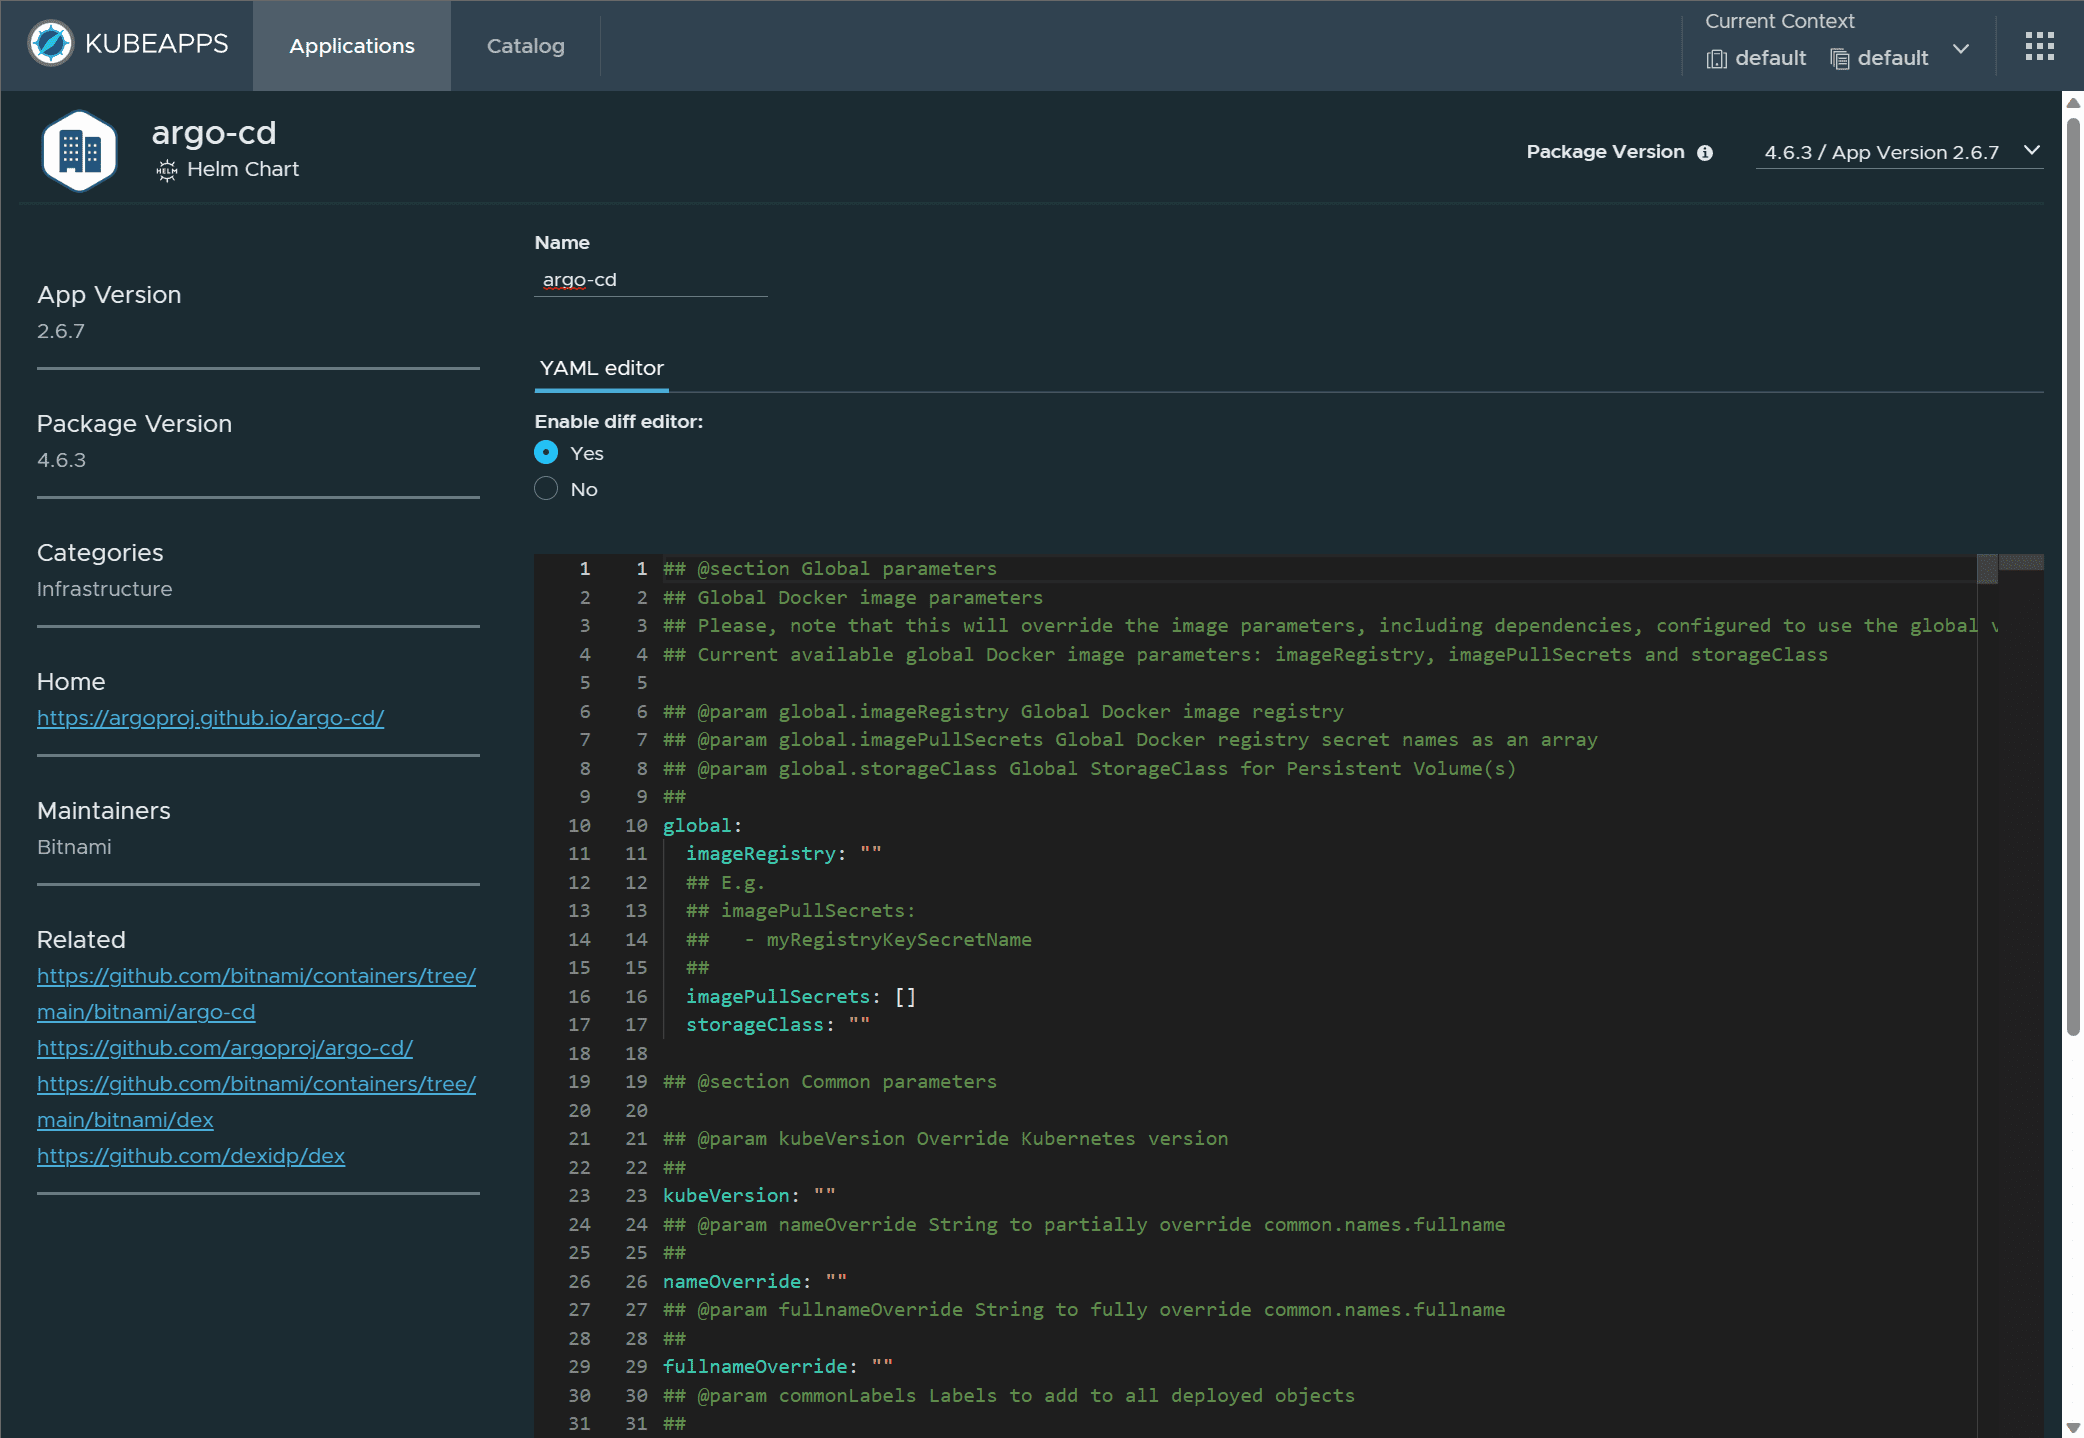Screen dimensions: 2084x1438
Task: Select Yes for diff editor
Action: coord(546,453)
